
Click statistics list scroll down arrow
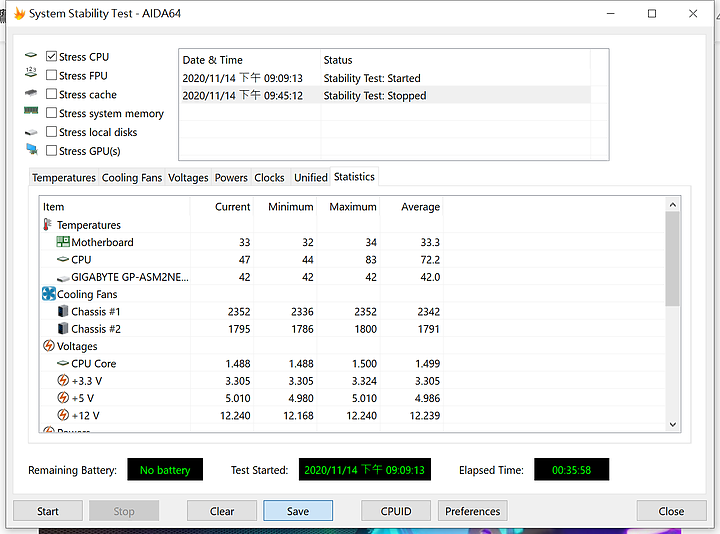[673, 425]
